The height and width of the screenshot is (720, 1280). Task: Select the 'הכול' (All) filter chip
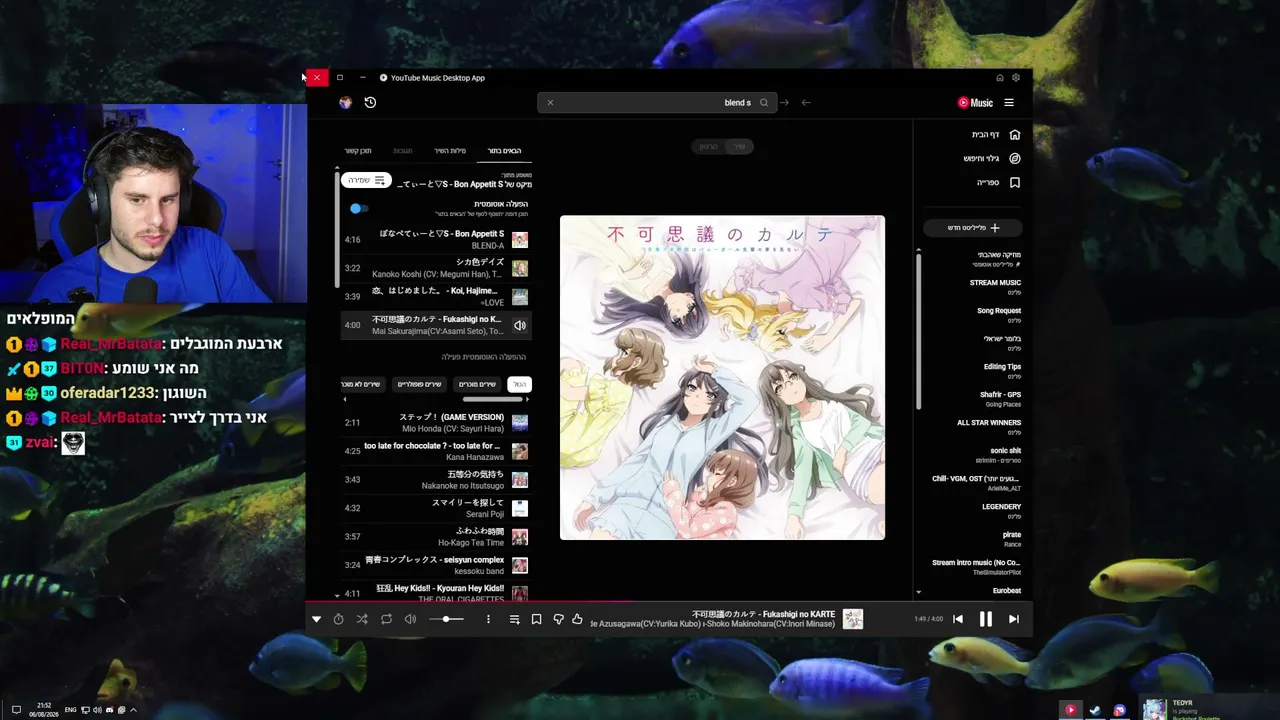point(519,384)
